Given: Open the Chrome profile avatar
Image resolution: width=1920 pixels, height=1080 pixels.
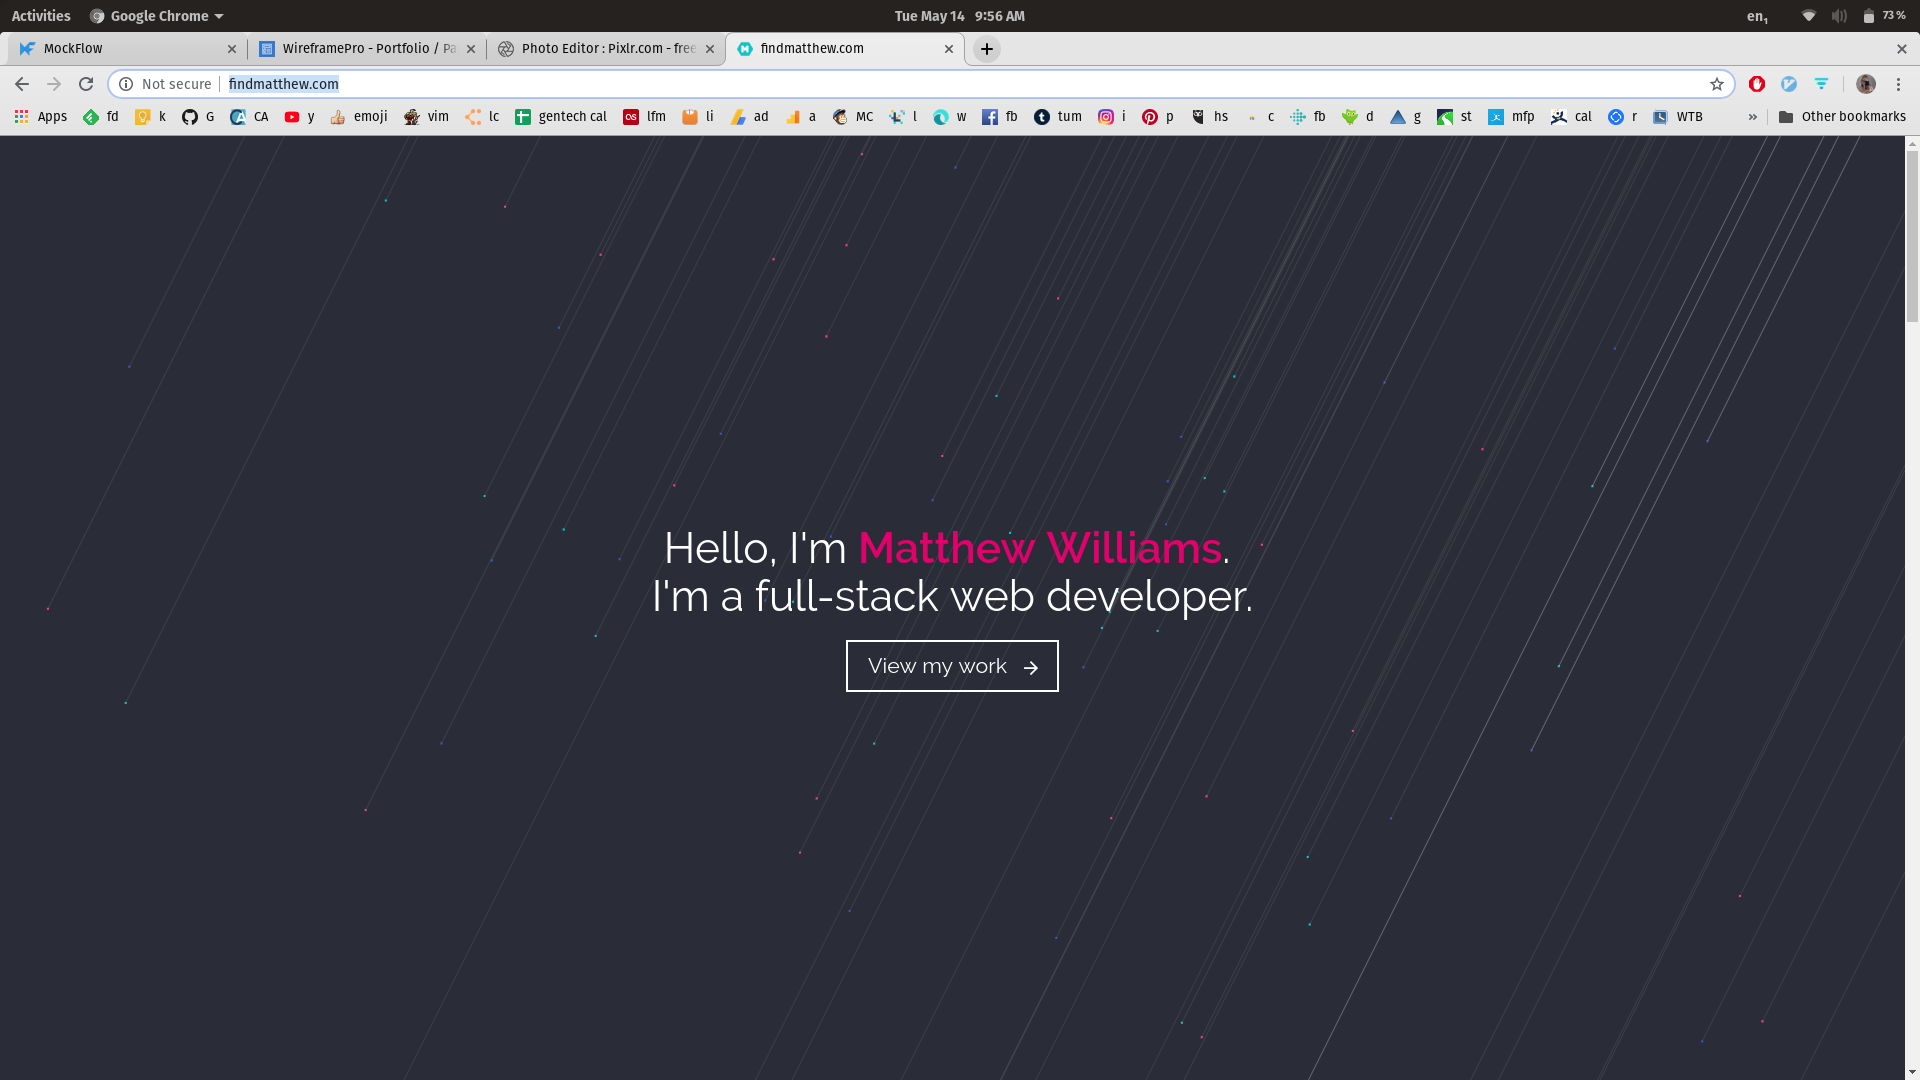Looking at the screenshot, I should (x=1866, y=84).
